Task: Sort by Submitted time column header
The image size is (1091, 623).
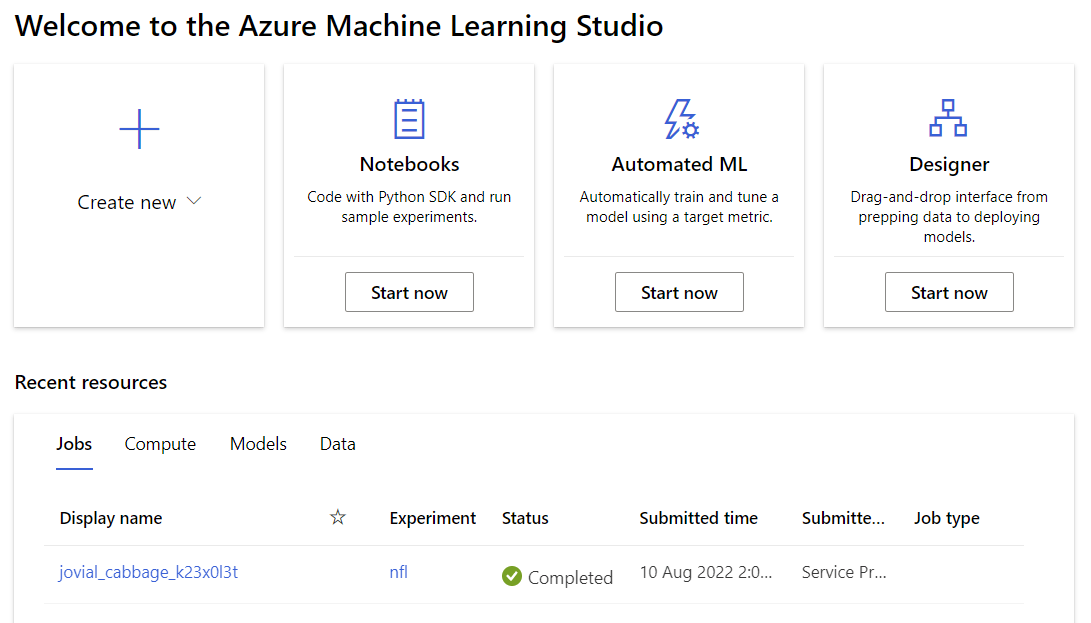Action: [699, 518]
